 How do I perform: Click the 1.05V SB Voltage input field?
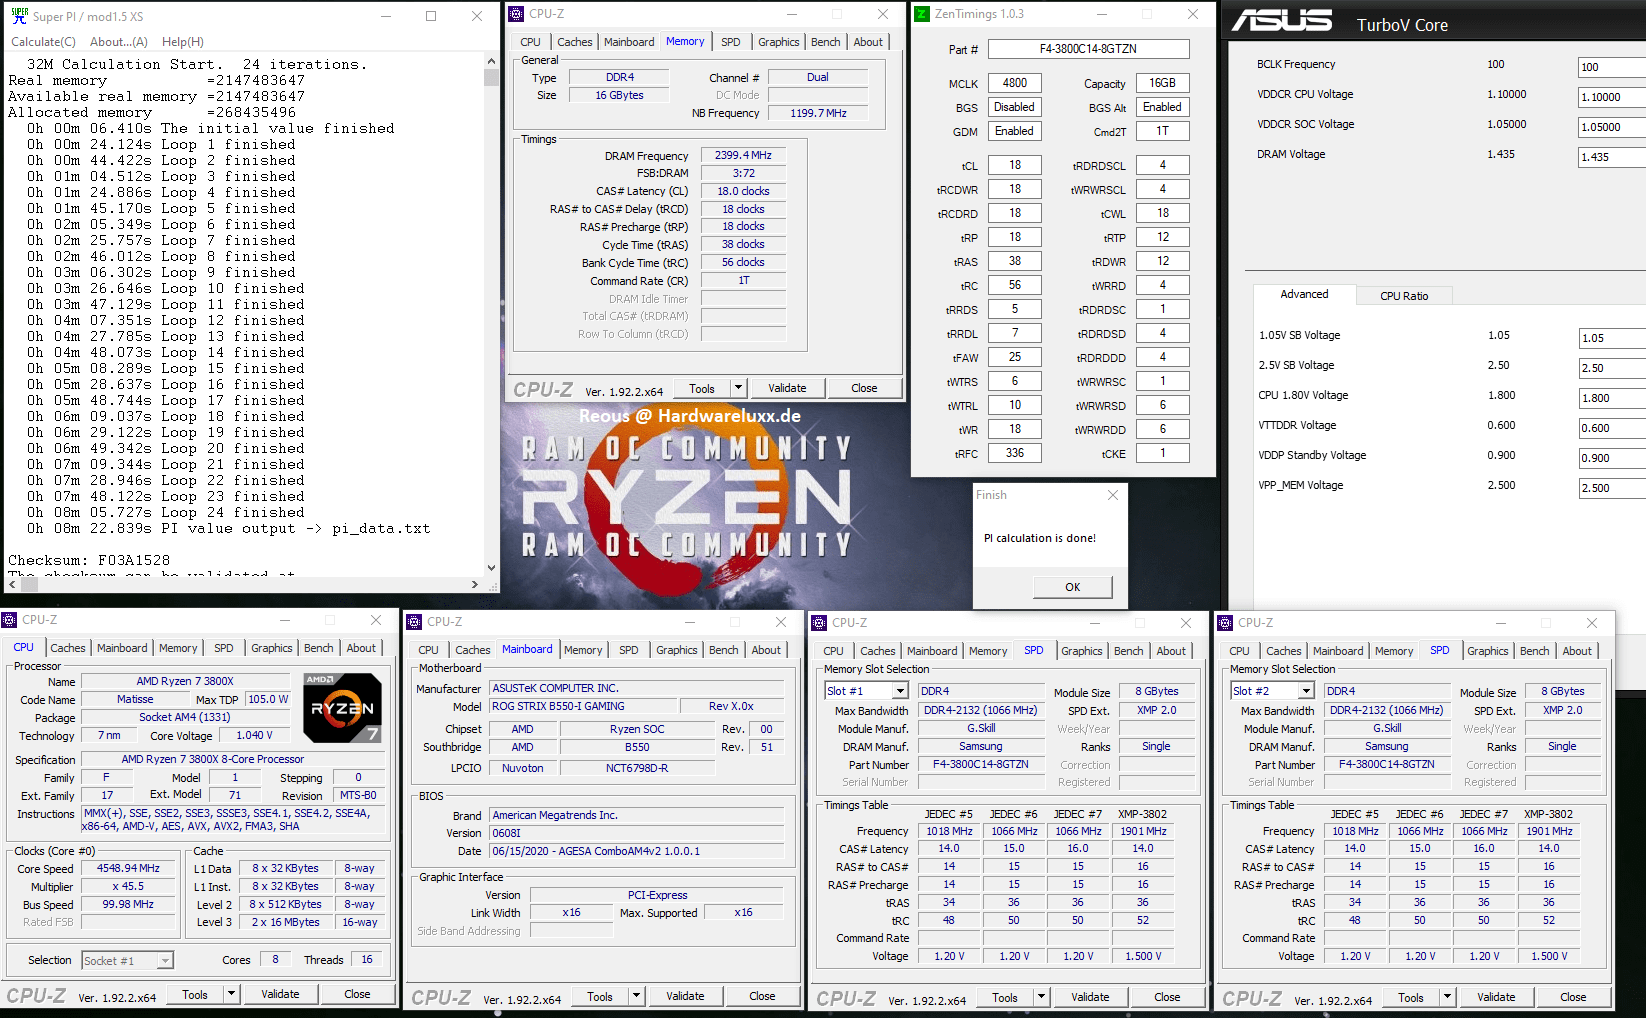[1611, 338]
